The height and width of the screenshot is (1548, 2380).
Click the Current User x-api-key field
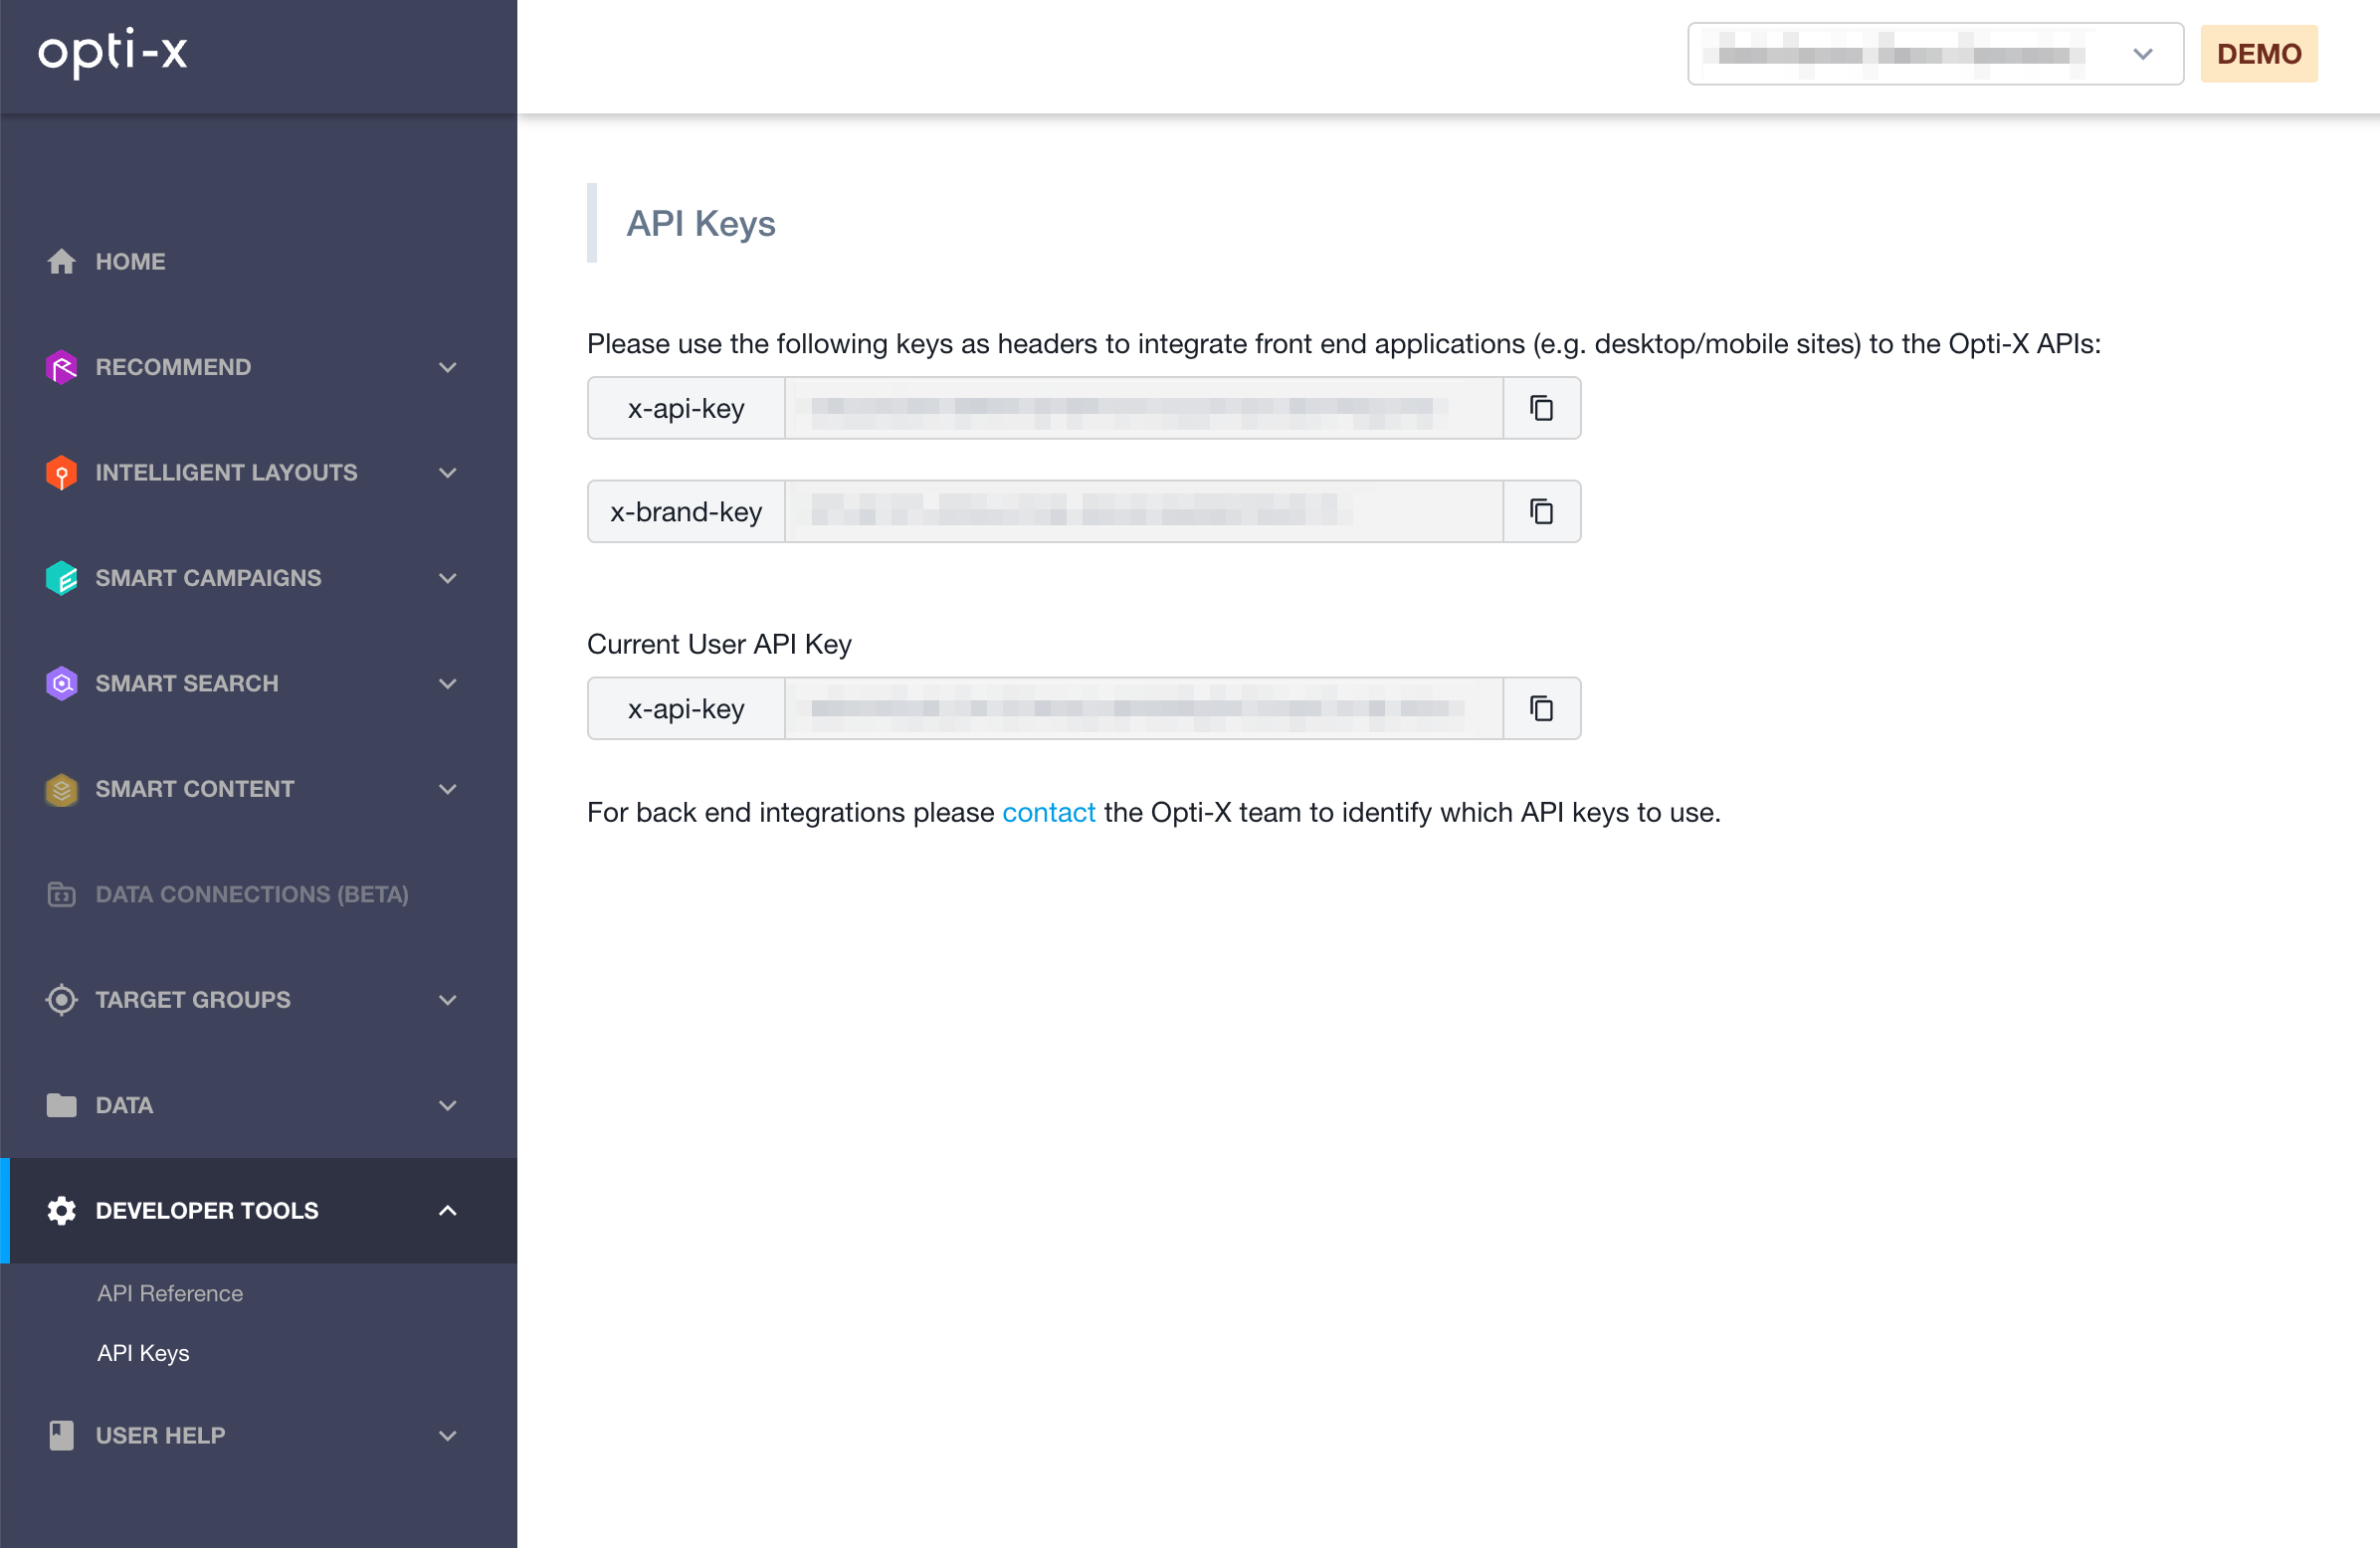1144,708
